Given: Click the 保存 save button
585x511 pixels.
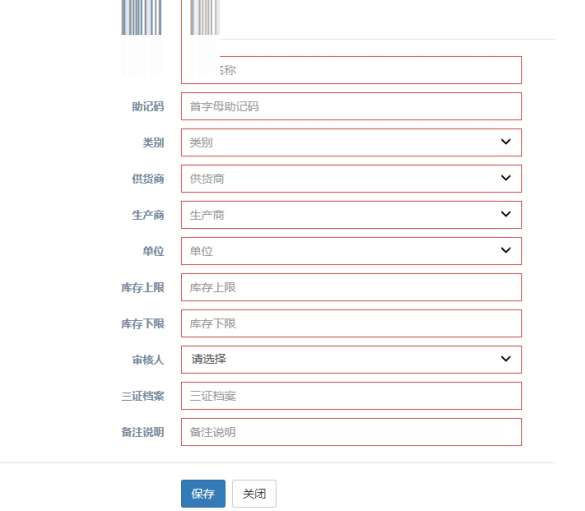Looking at the screenshot, I should (x=203, y=493).
